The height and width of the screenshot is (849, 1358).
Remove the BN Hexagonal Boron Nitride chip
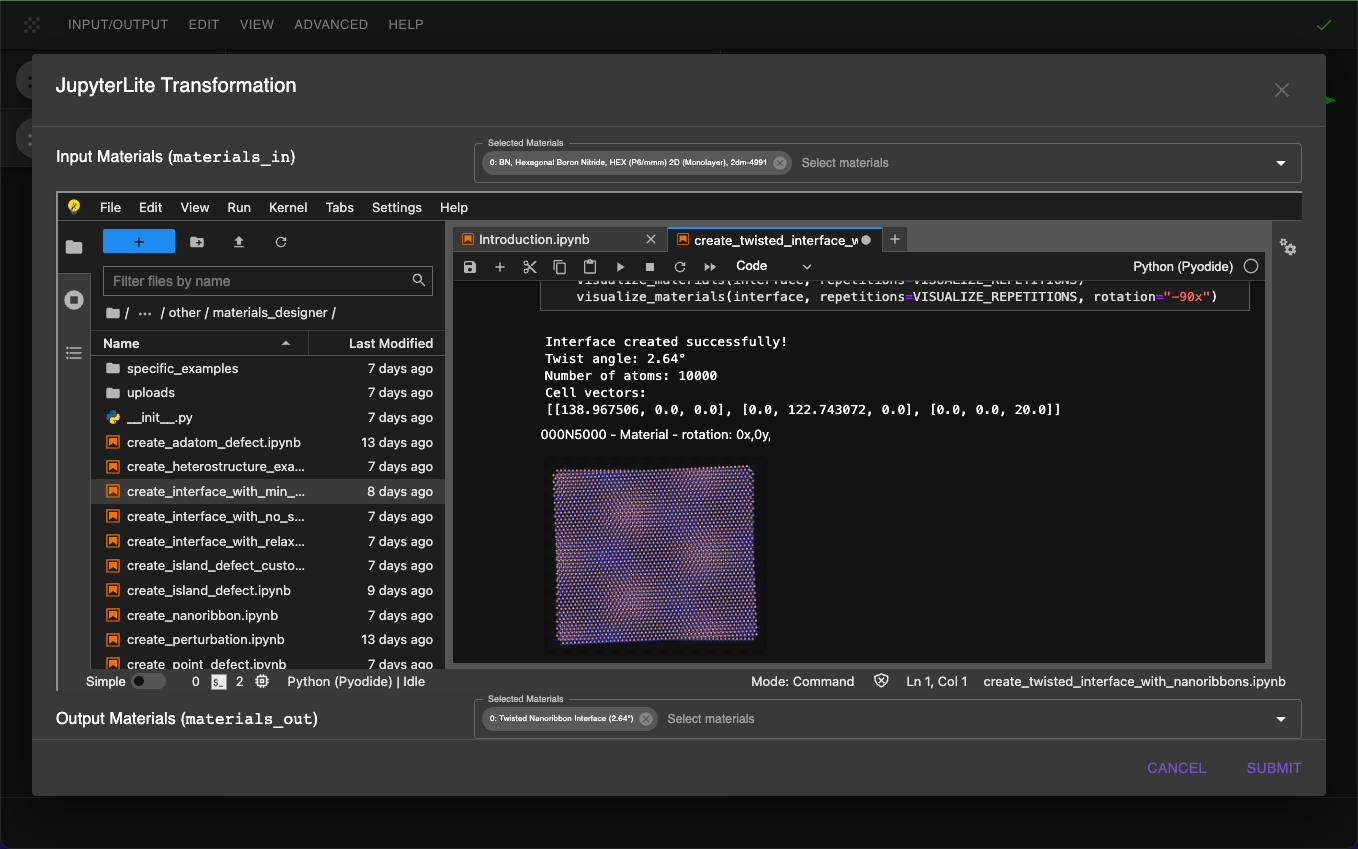coord(780,163)
